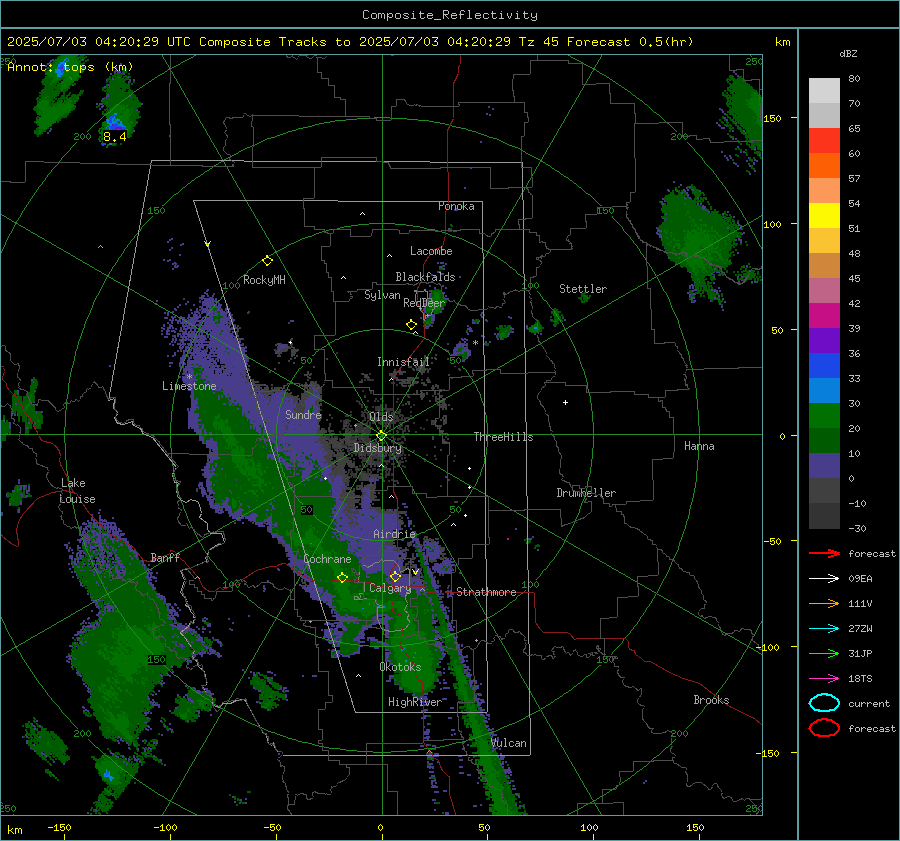Select the magenta 18TS track arrow
This screenshot has width=900, height=841.
824,679
